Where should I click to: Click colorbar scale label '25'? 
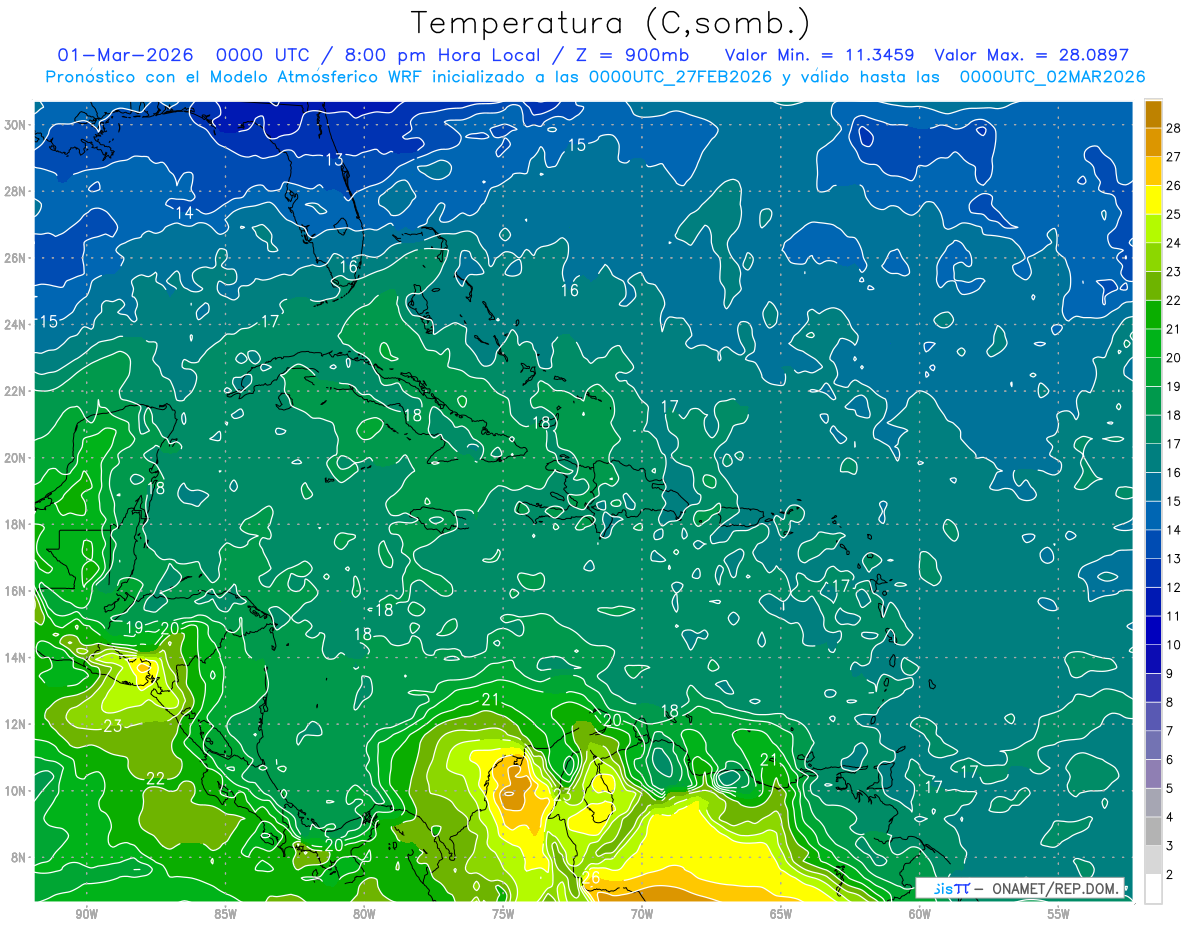pyautogui.click(x=1174, y=214)
